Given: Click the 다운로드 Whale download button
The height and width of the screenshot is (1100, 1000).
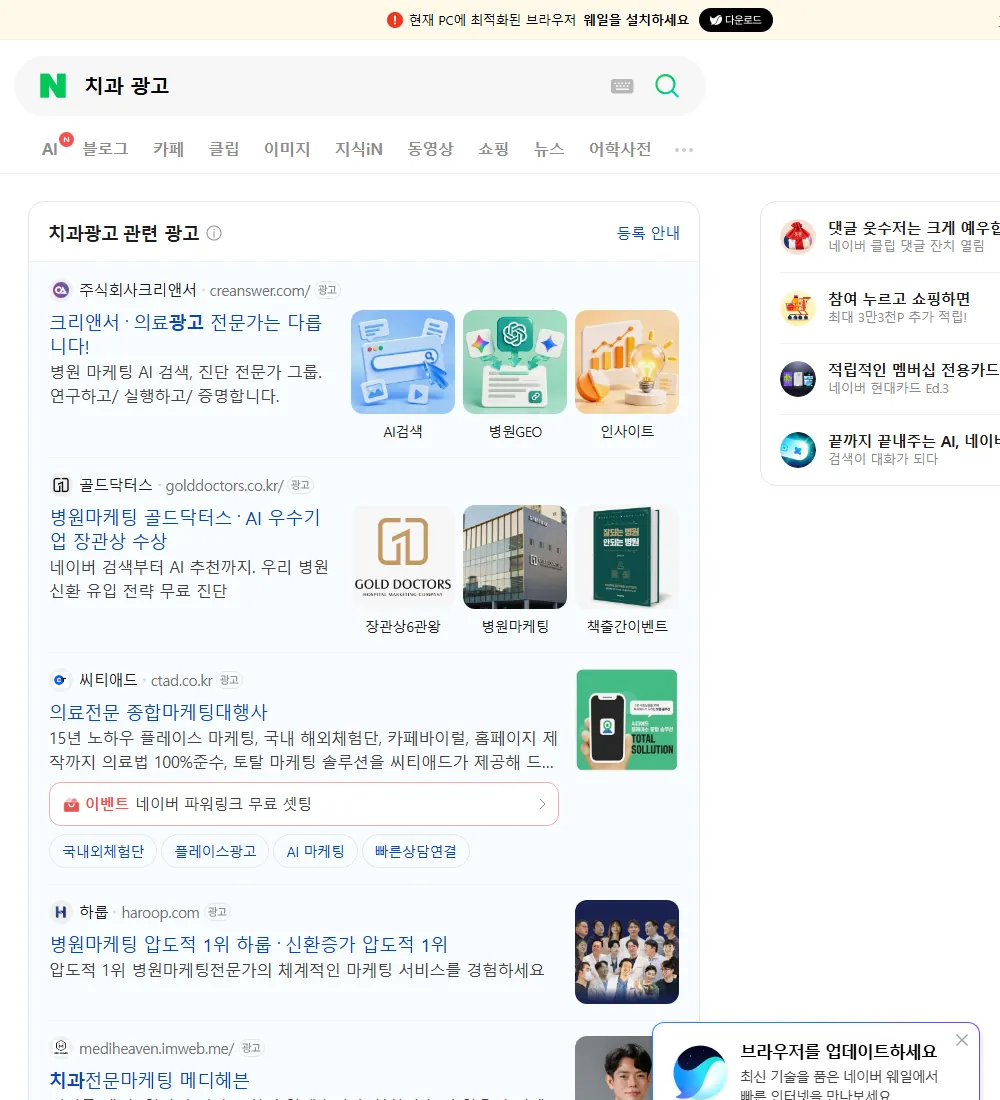Looking at the screenshot, I should [735, 20].
